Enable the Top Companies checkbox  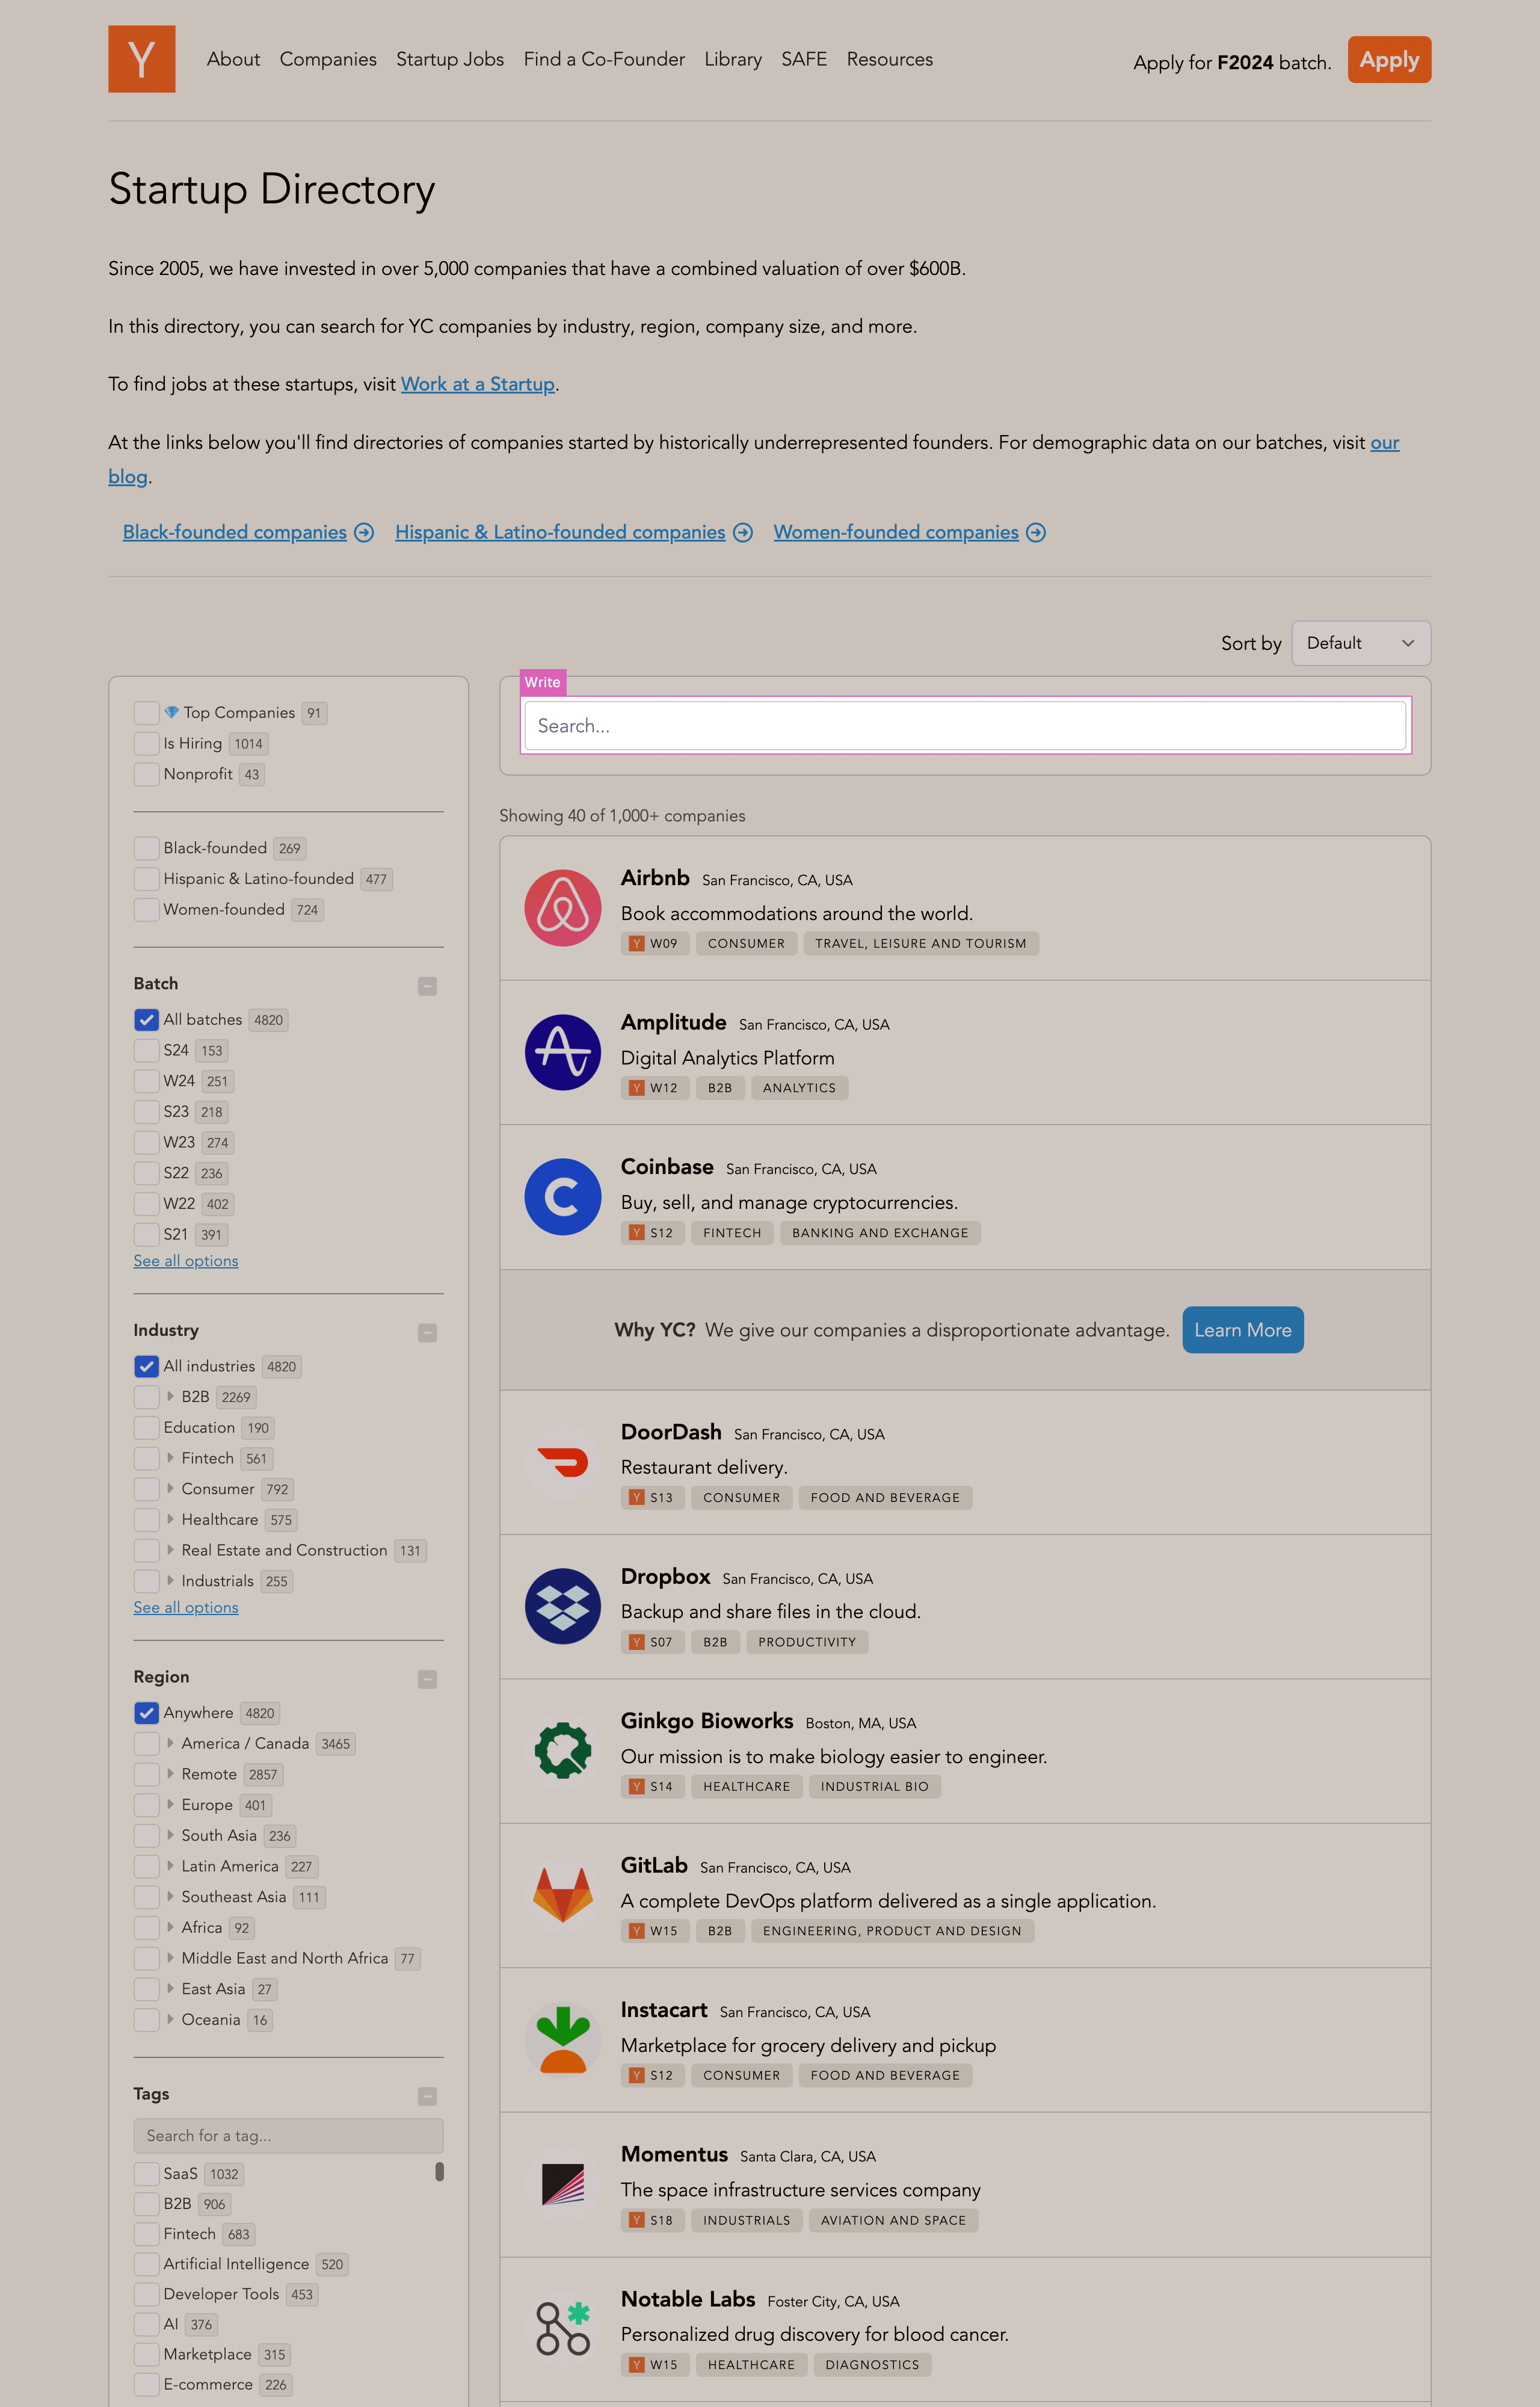(x=146, y=713)
